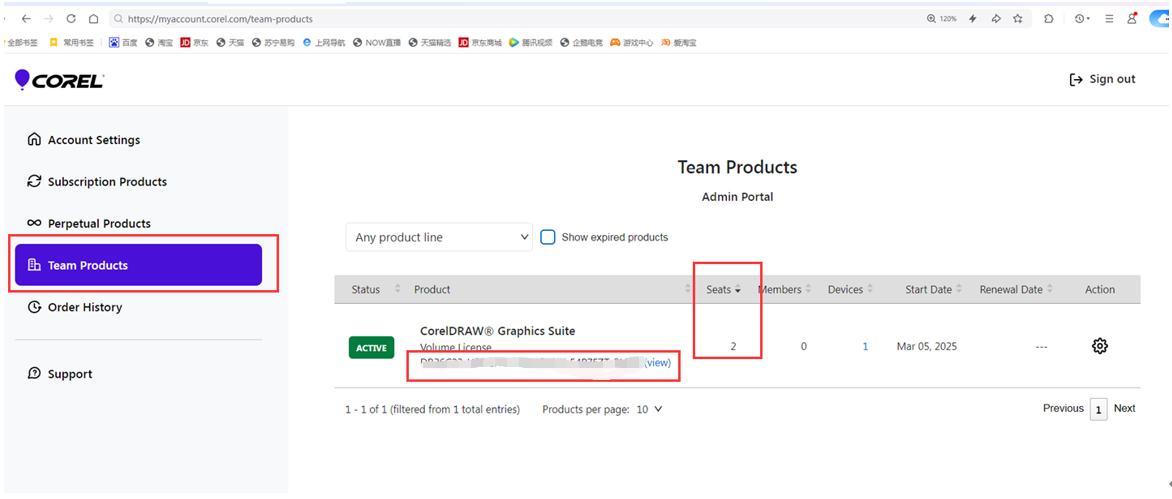Open the browser history clock icon
Screen dimensions: 1172x499
[x=1080, y=19]
